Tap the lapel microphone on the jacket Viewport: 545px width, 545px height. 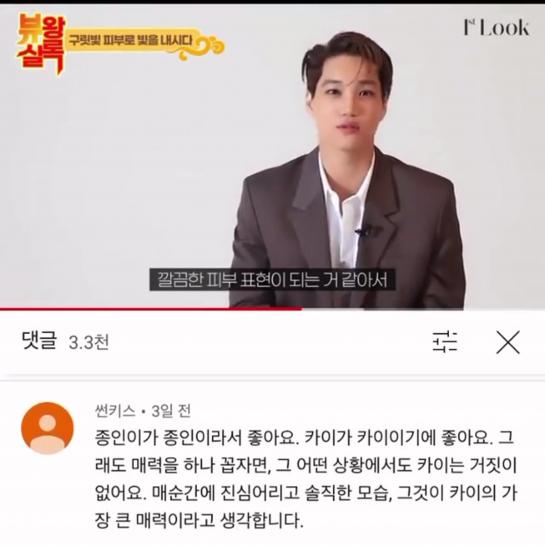click(x=363, y=231)
